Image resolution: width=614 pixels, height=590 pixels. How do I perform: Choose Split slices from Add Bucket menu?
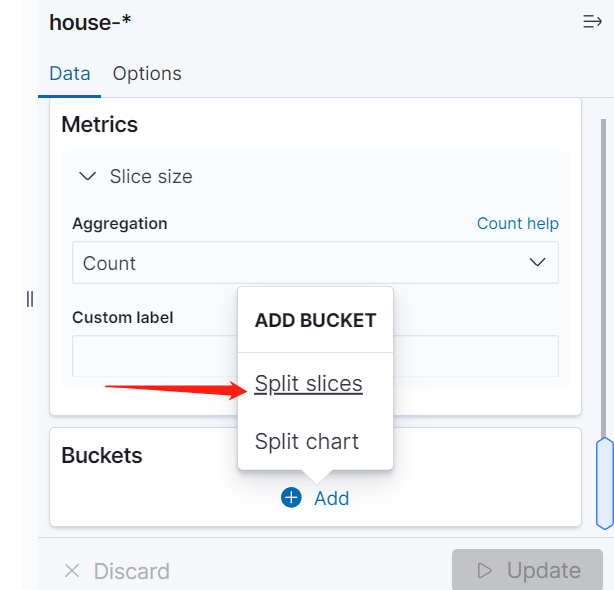click(x=309, y=383)
